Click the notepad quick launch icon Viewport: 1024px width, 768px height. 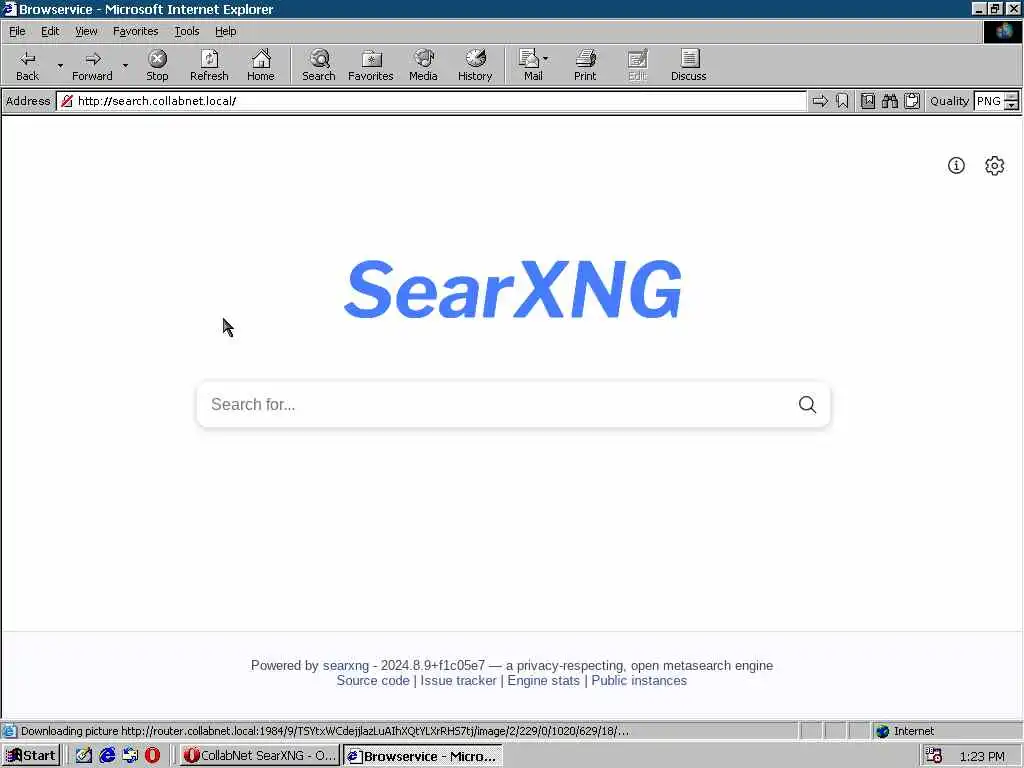click(84, 756)
